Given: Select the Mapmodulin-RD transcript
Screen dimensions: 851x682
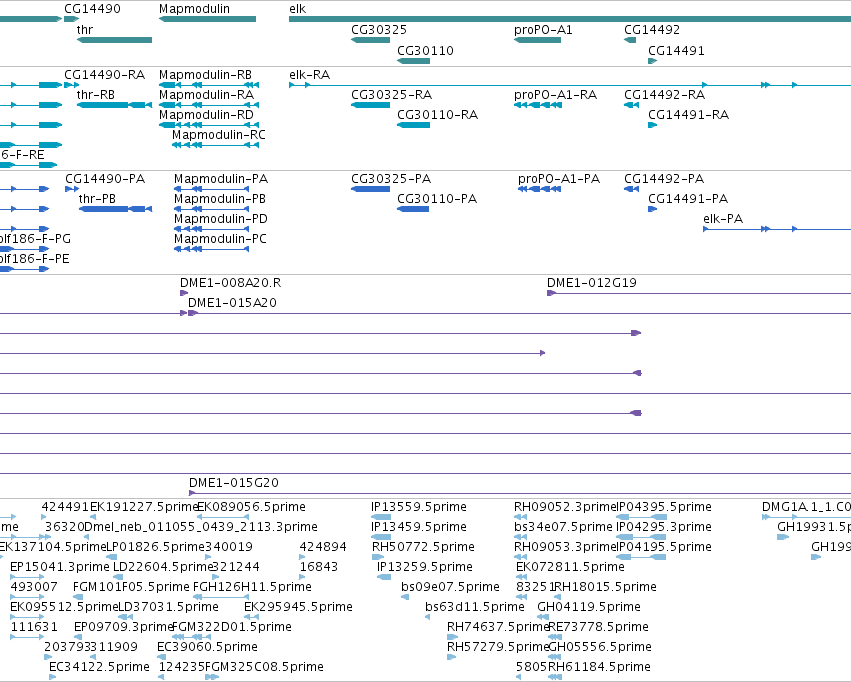Looking at the screenshot, I should (x=206, y=114).
